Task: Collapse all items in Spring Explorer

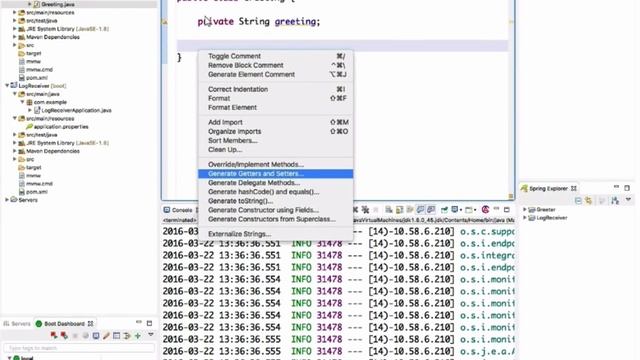Action: tap(578, 200)
